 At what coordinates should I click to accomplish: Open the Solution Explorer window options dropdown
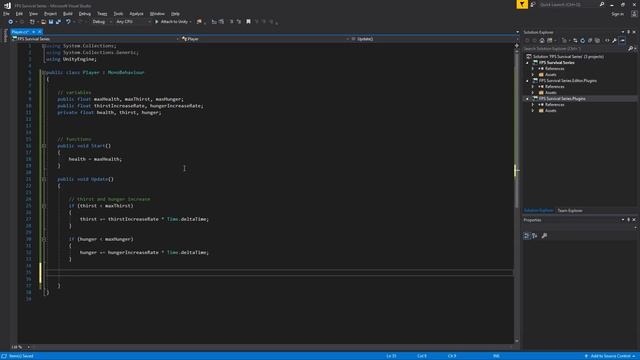coord(623,32)
